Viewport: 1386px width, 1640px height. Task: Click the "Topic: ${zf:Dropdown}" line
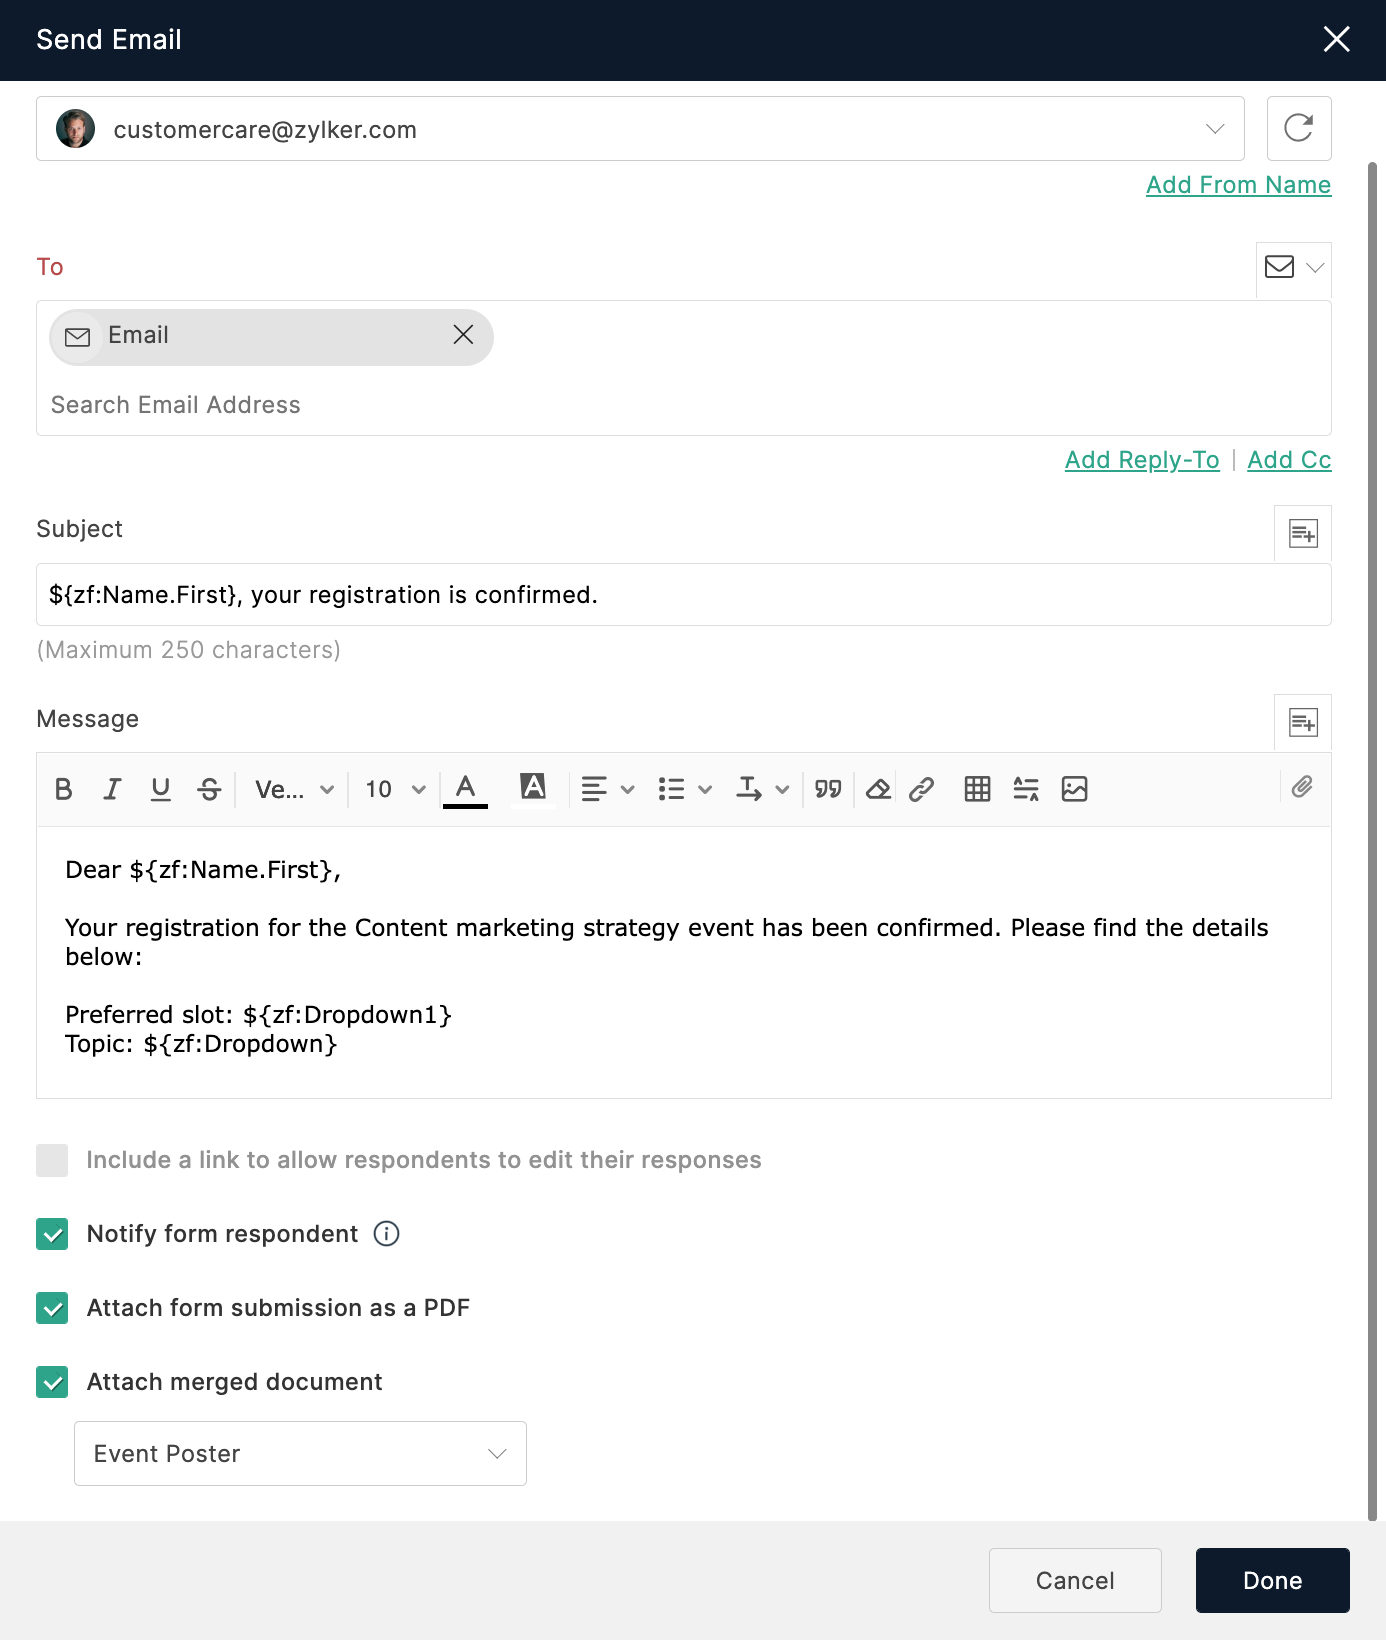[201, 1044]
